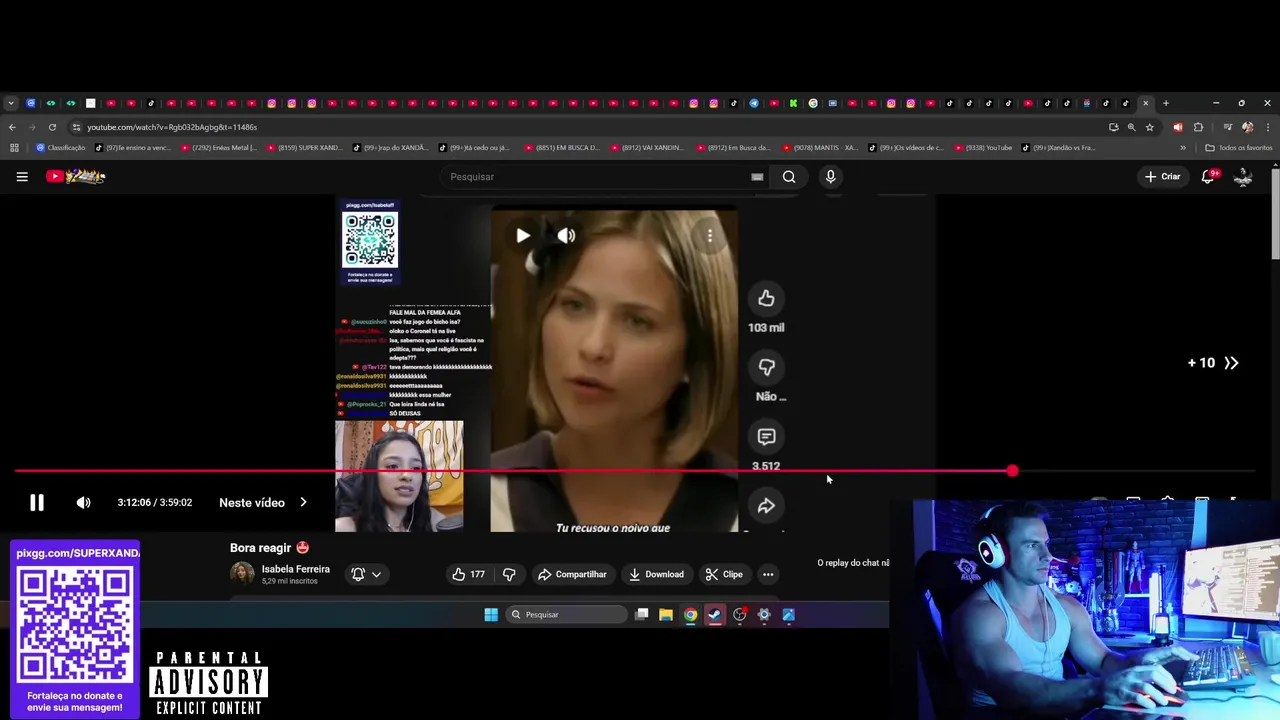Screen dimensions: 1280x720
Task: Open the '(8851) EM BUSCA D...' bookmark
Action: [x=561, y=148]
